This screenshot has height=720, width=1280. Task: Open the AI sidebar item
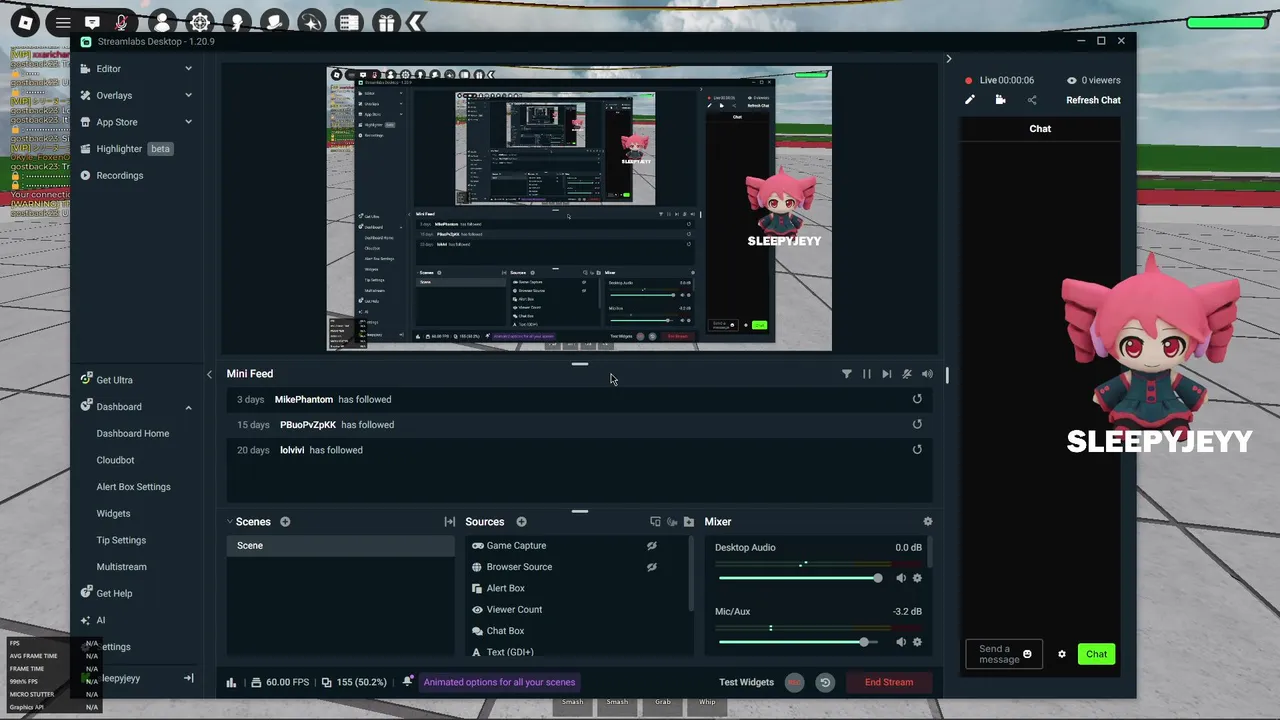pyautogui.click(x=93, y=620)
